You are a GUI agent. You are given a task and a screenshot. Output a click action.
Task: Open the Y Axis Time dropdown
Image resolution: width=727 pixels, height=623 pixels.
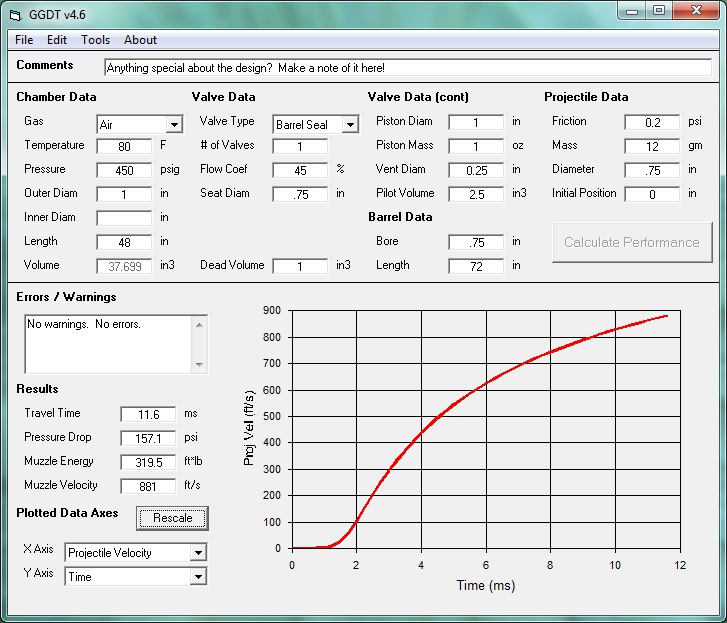[198, 577]
